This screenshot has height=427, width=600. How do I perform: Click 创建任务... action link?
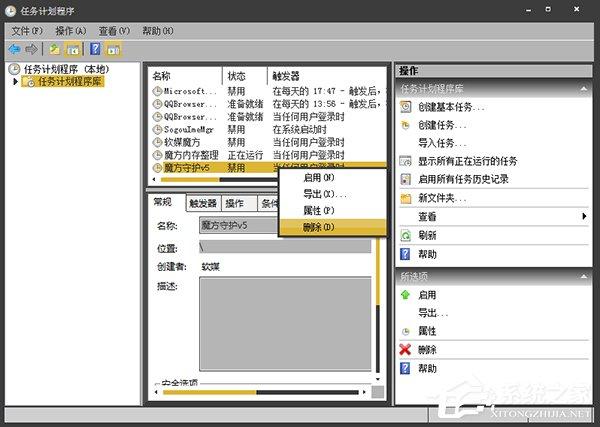(442, 125)
